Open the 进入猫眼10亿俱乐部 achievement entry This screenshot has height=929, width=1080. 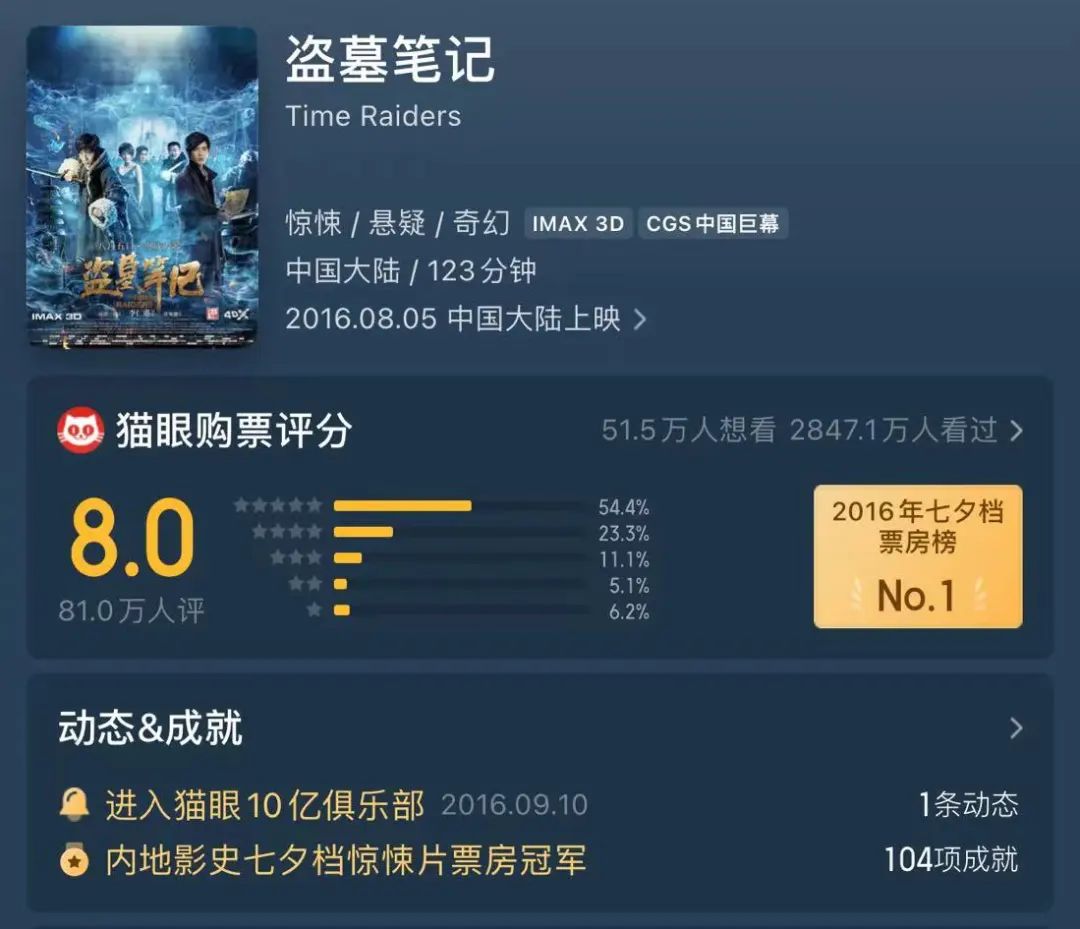click(x=264, y=804)
